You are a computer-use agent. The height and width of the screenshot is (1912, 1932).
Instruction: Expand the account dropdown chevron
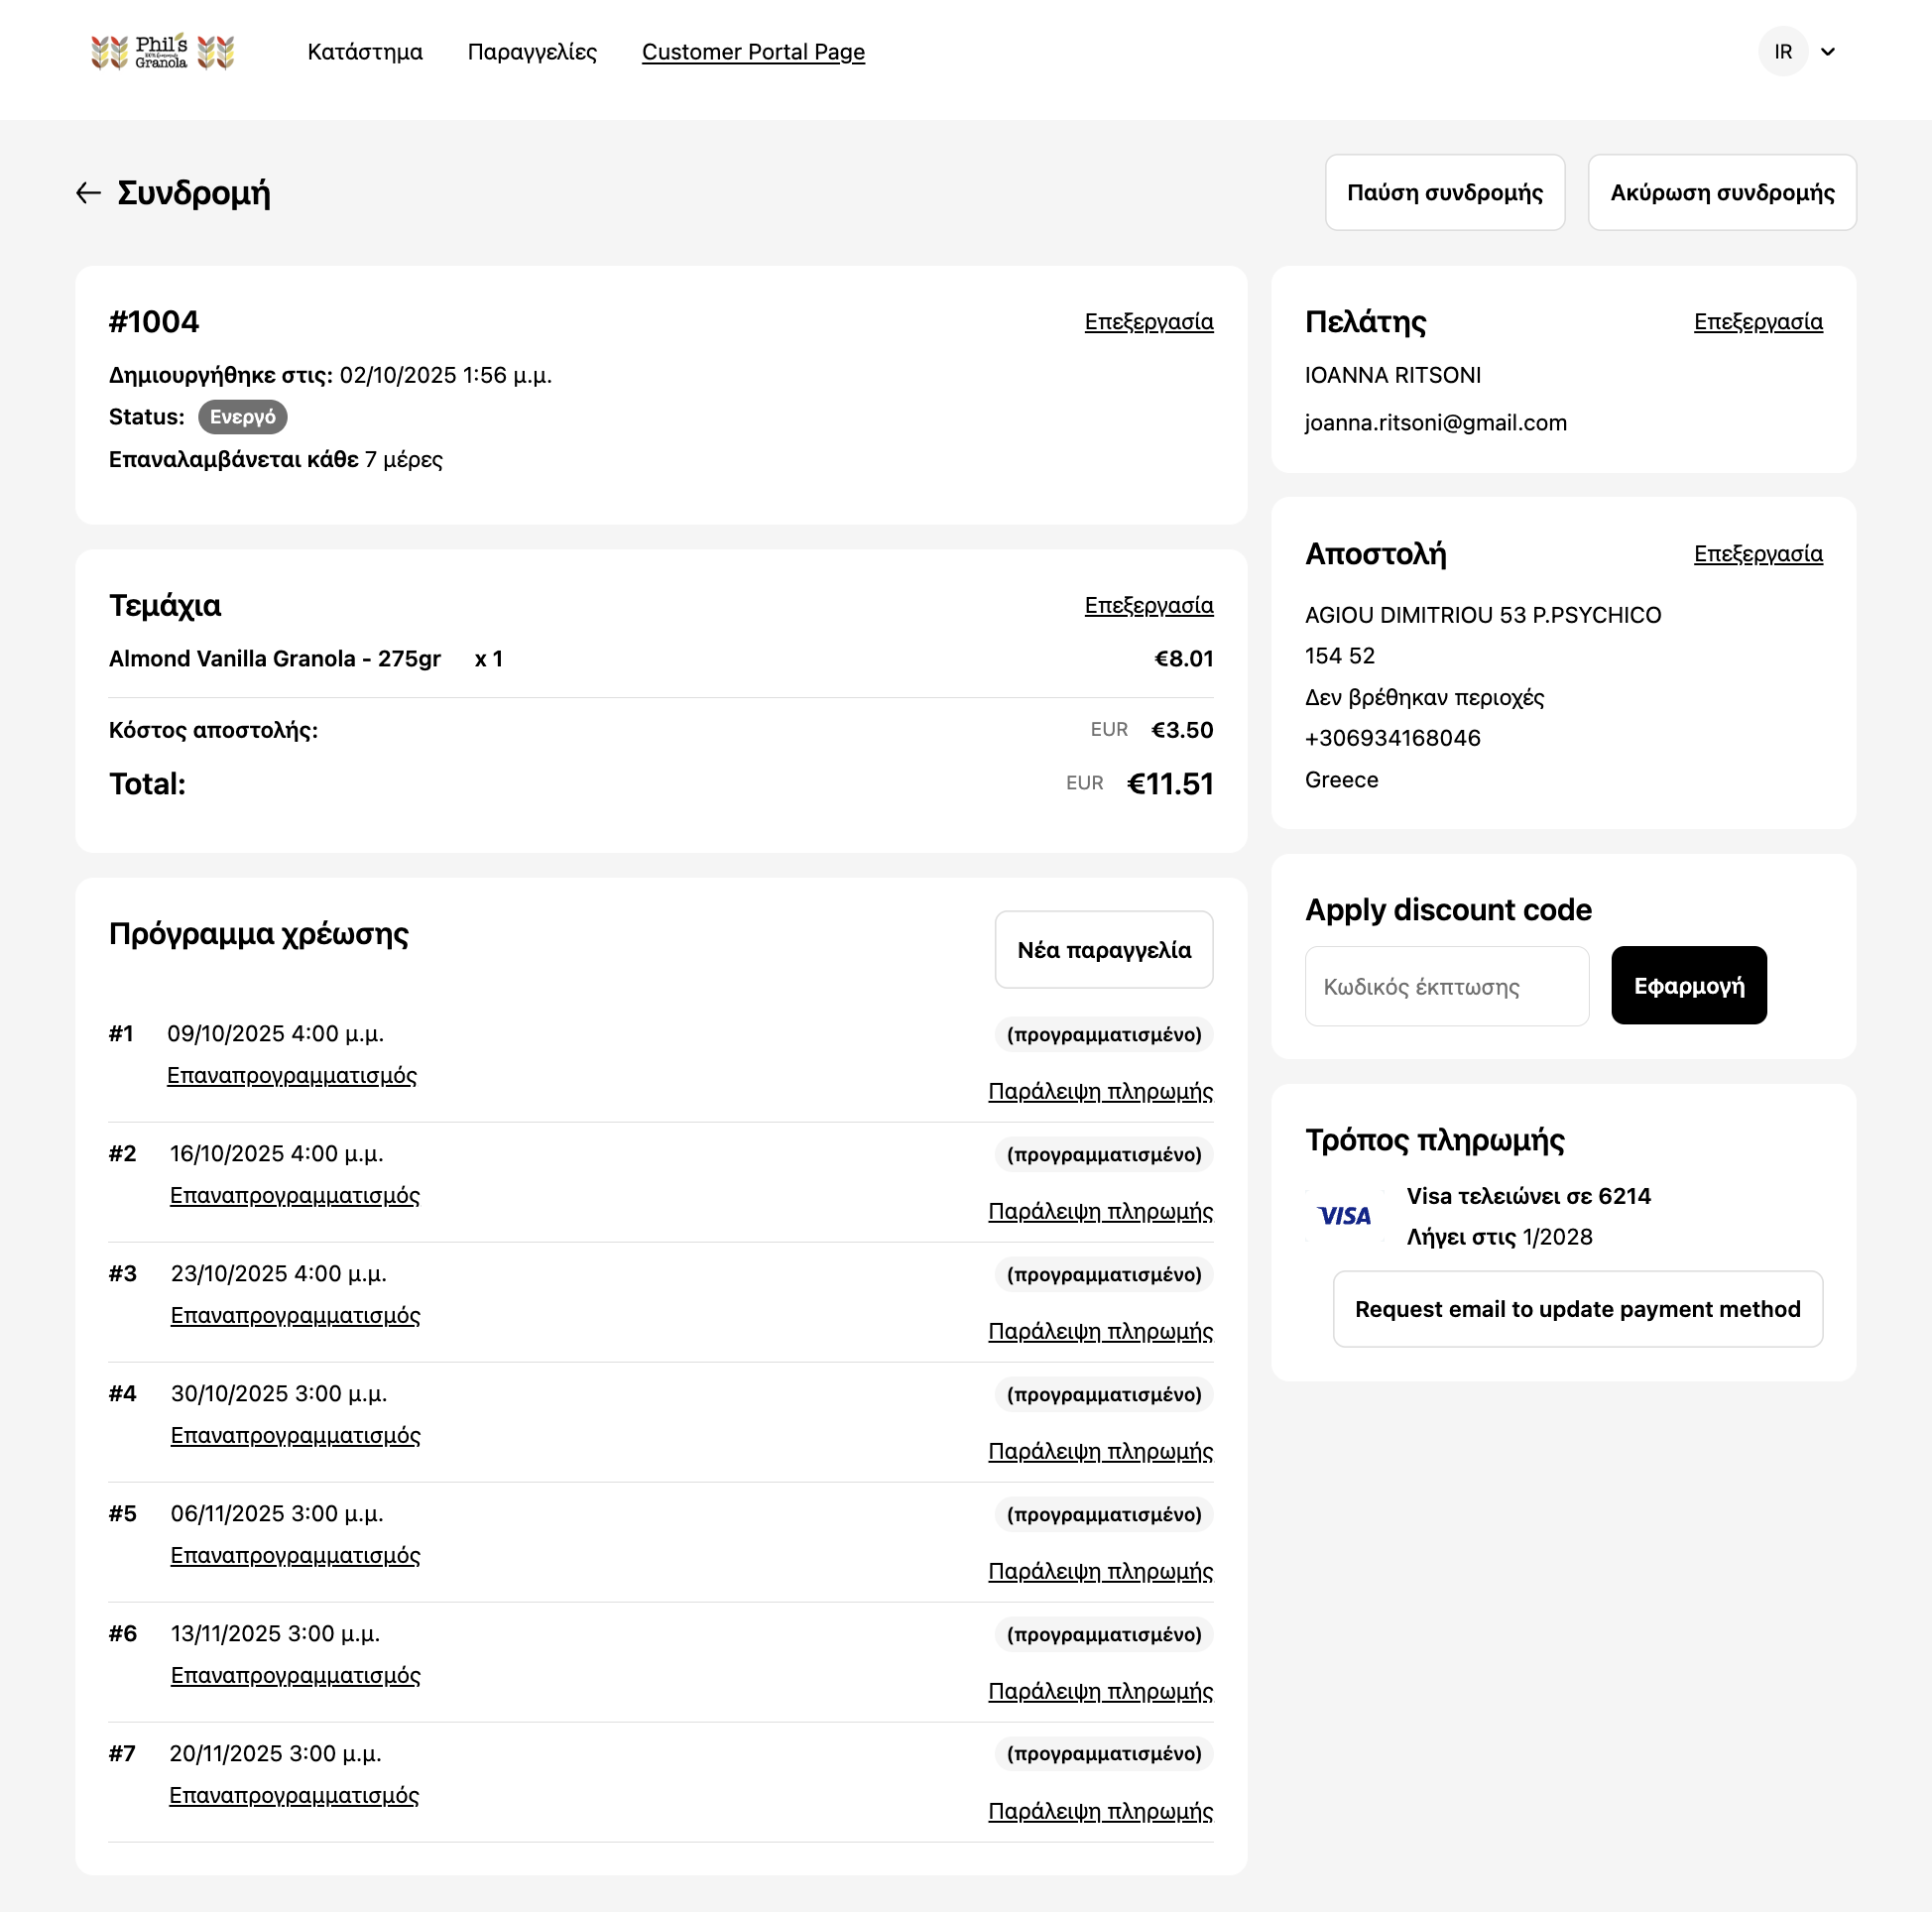(x=1827, y=52)
